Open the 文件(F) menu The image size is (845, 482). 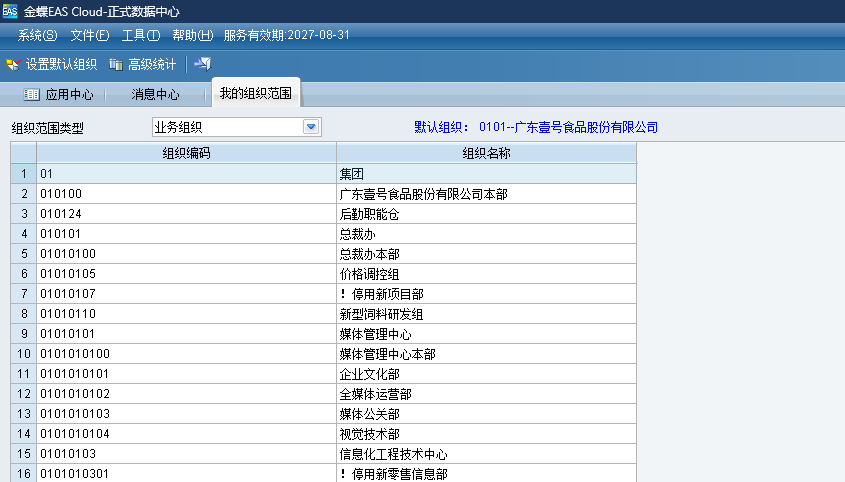(90, 35)
